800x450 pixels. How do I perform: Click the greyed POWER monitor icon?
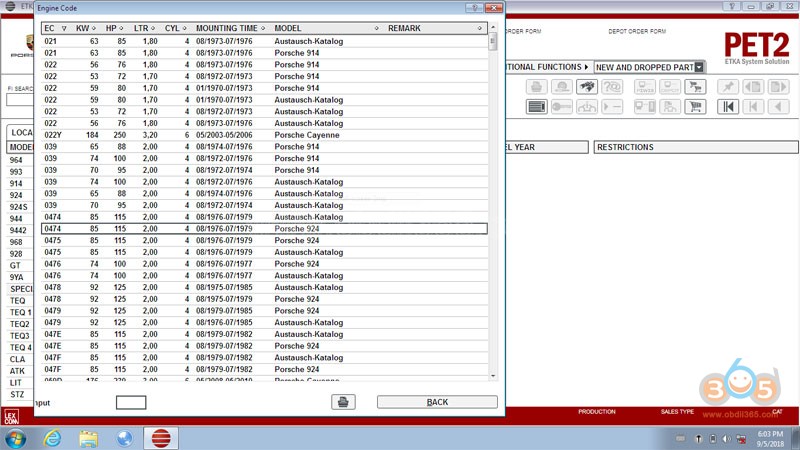645,87
